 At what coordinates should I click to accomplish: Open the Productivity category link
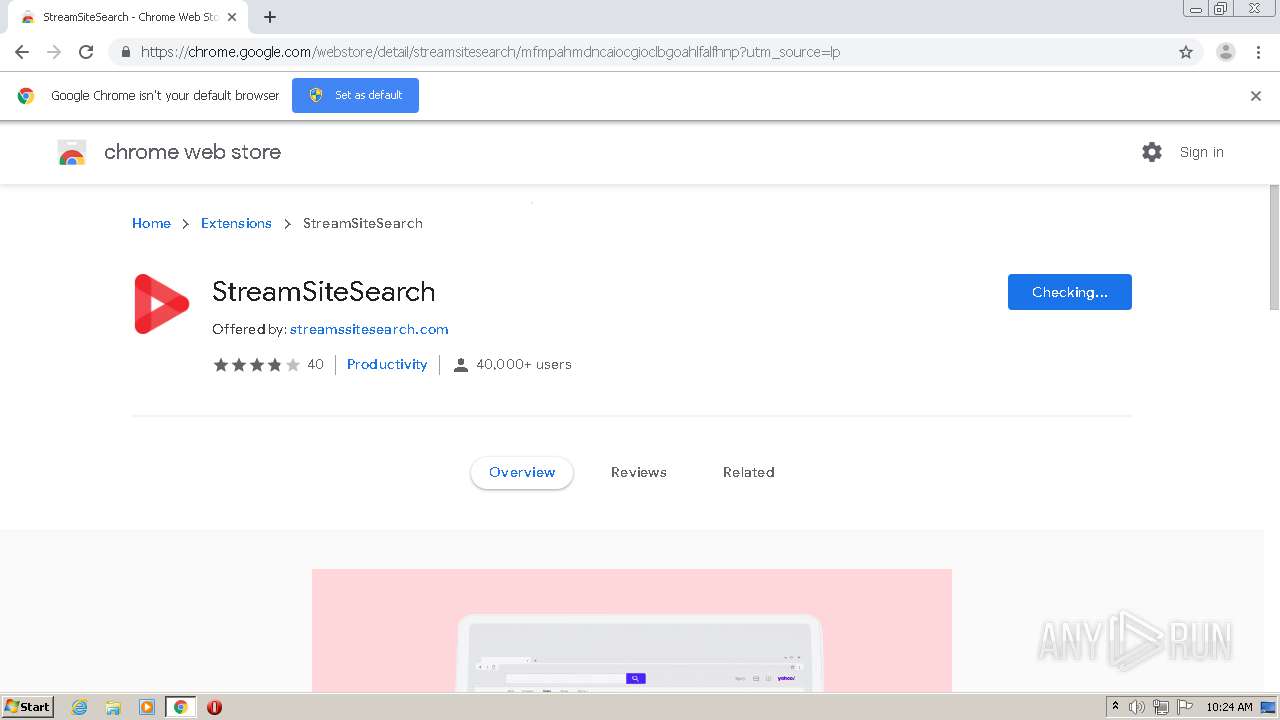[387, 364]
